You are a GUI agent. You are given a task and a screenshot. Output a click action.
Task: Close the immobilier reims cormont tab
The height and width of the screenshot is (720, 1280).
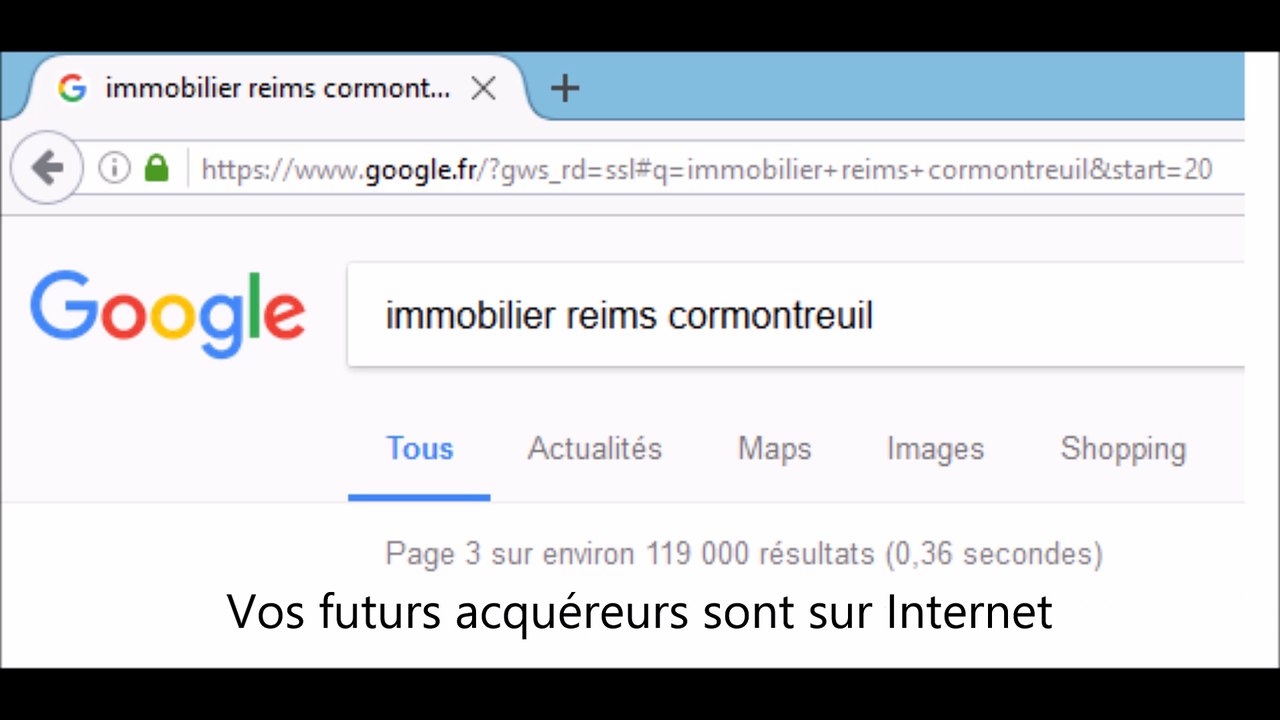483,88
